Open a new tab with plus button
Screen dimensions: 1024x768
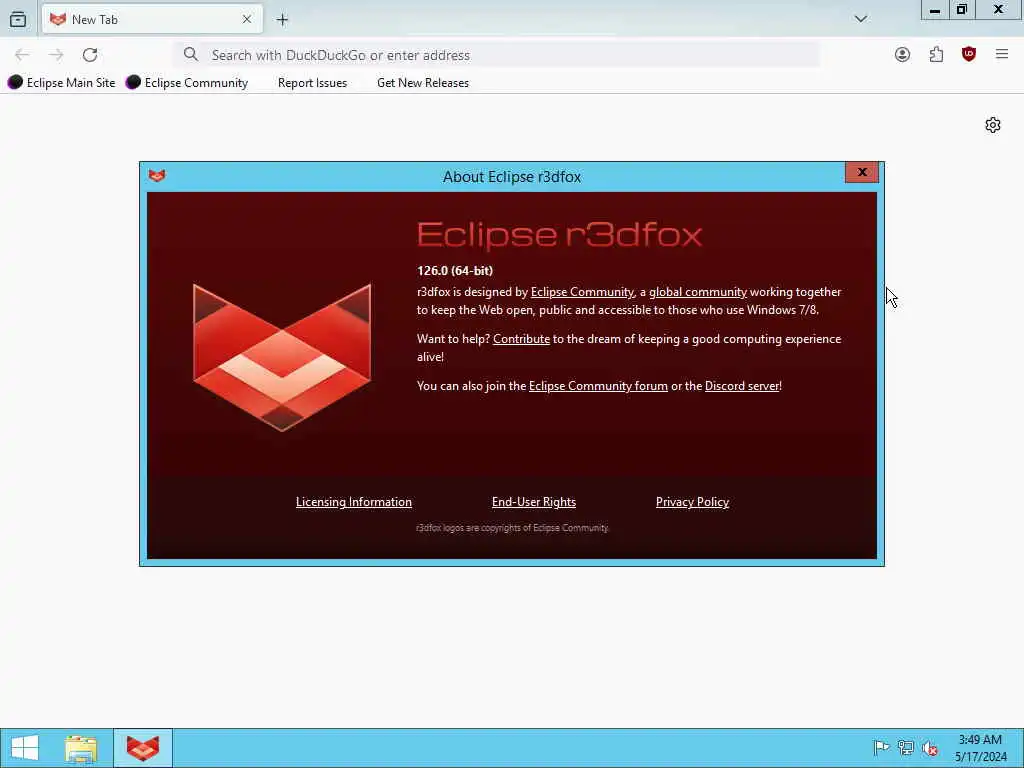pyautogui.click(x=282, y=20)
